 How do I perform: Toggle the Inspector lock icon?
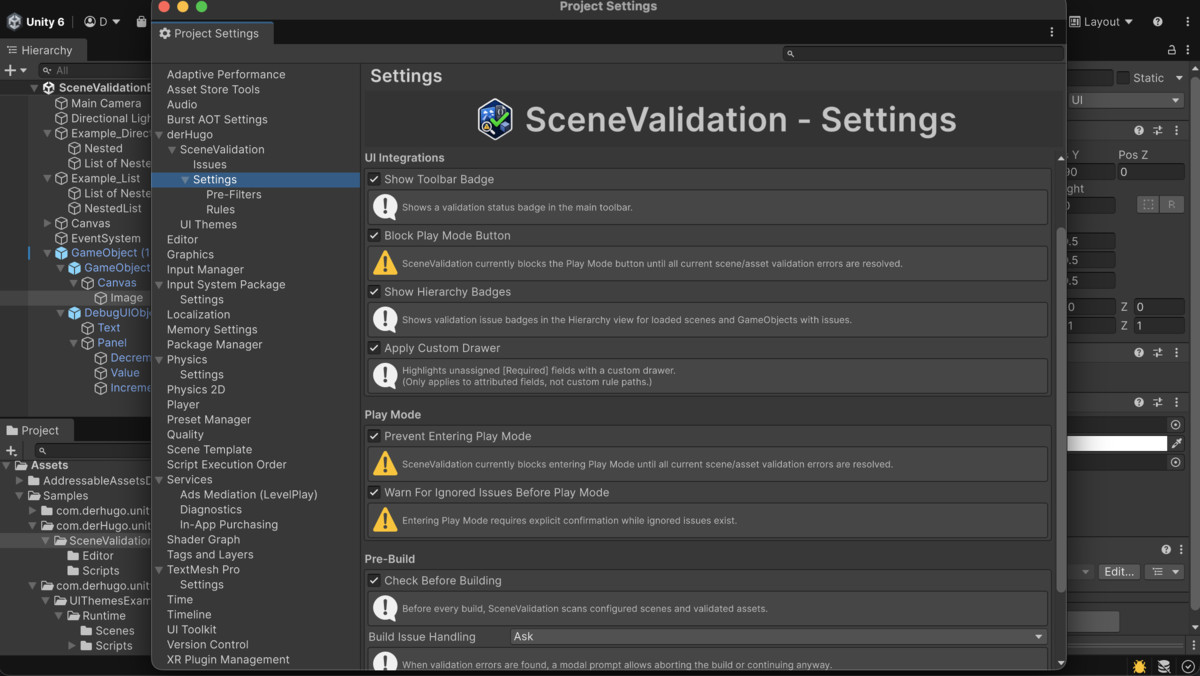click(x=1172, y=49)
